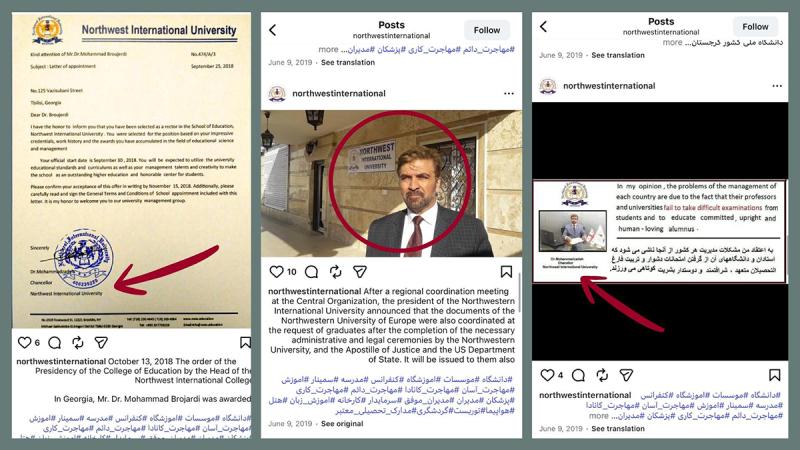
Task: Bookmark the appointment letter post
Action: coord(245,342)
